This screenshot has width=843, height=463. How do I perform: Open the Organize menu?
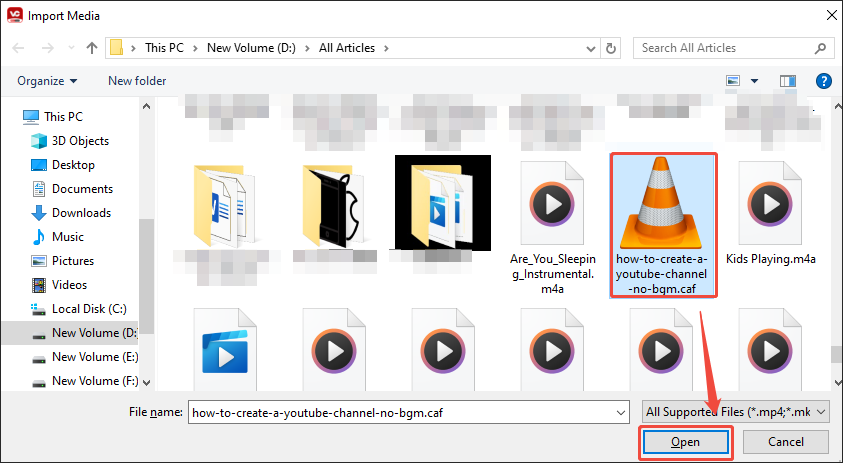pyautogui.click(x=47, y=81)
